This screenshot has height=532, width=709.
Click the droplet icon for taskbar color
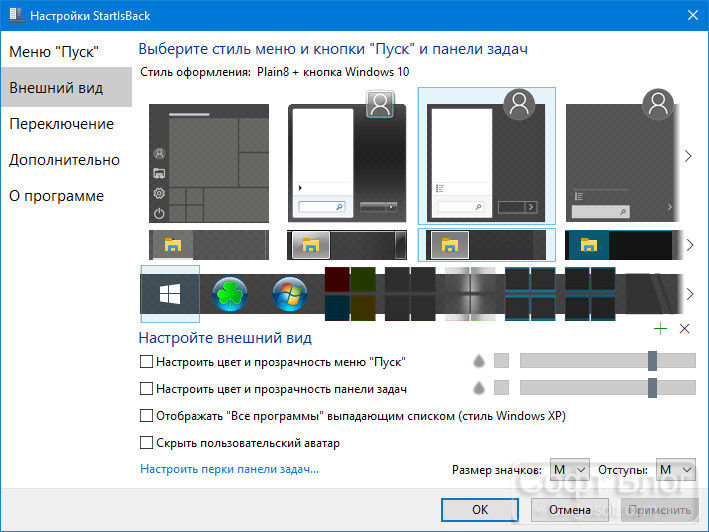(479, 388)
